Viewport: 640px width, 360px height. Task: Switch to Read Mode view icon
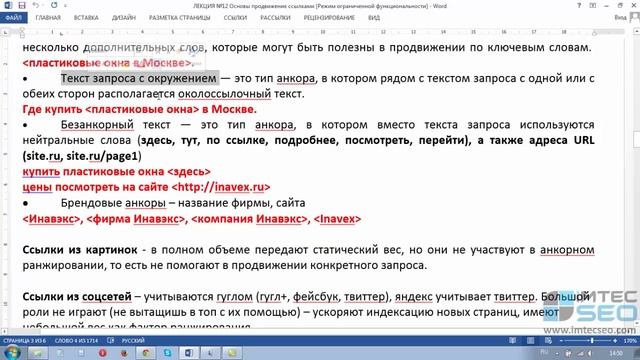coord(512,340)
